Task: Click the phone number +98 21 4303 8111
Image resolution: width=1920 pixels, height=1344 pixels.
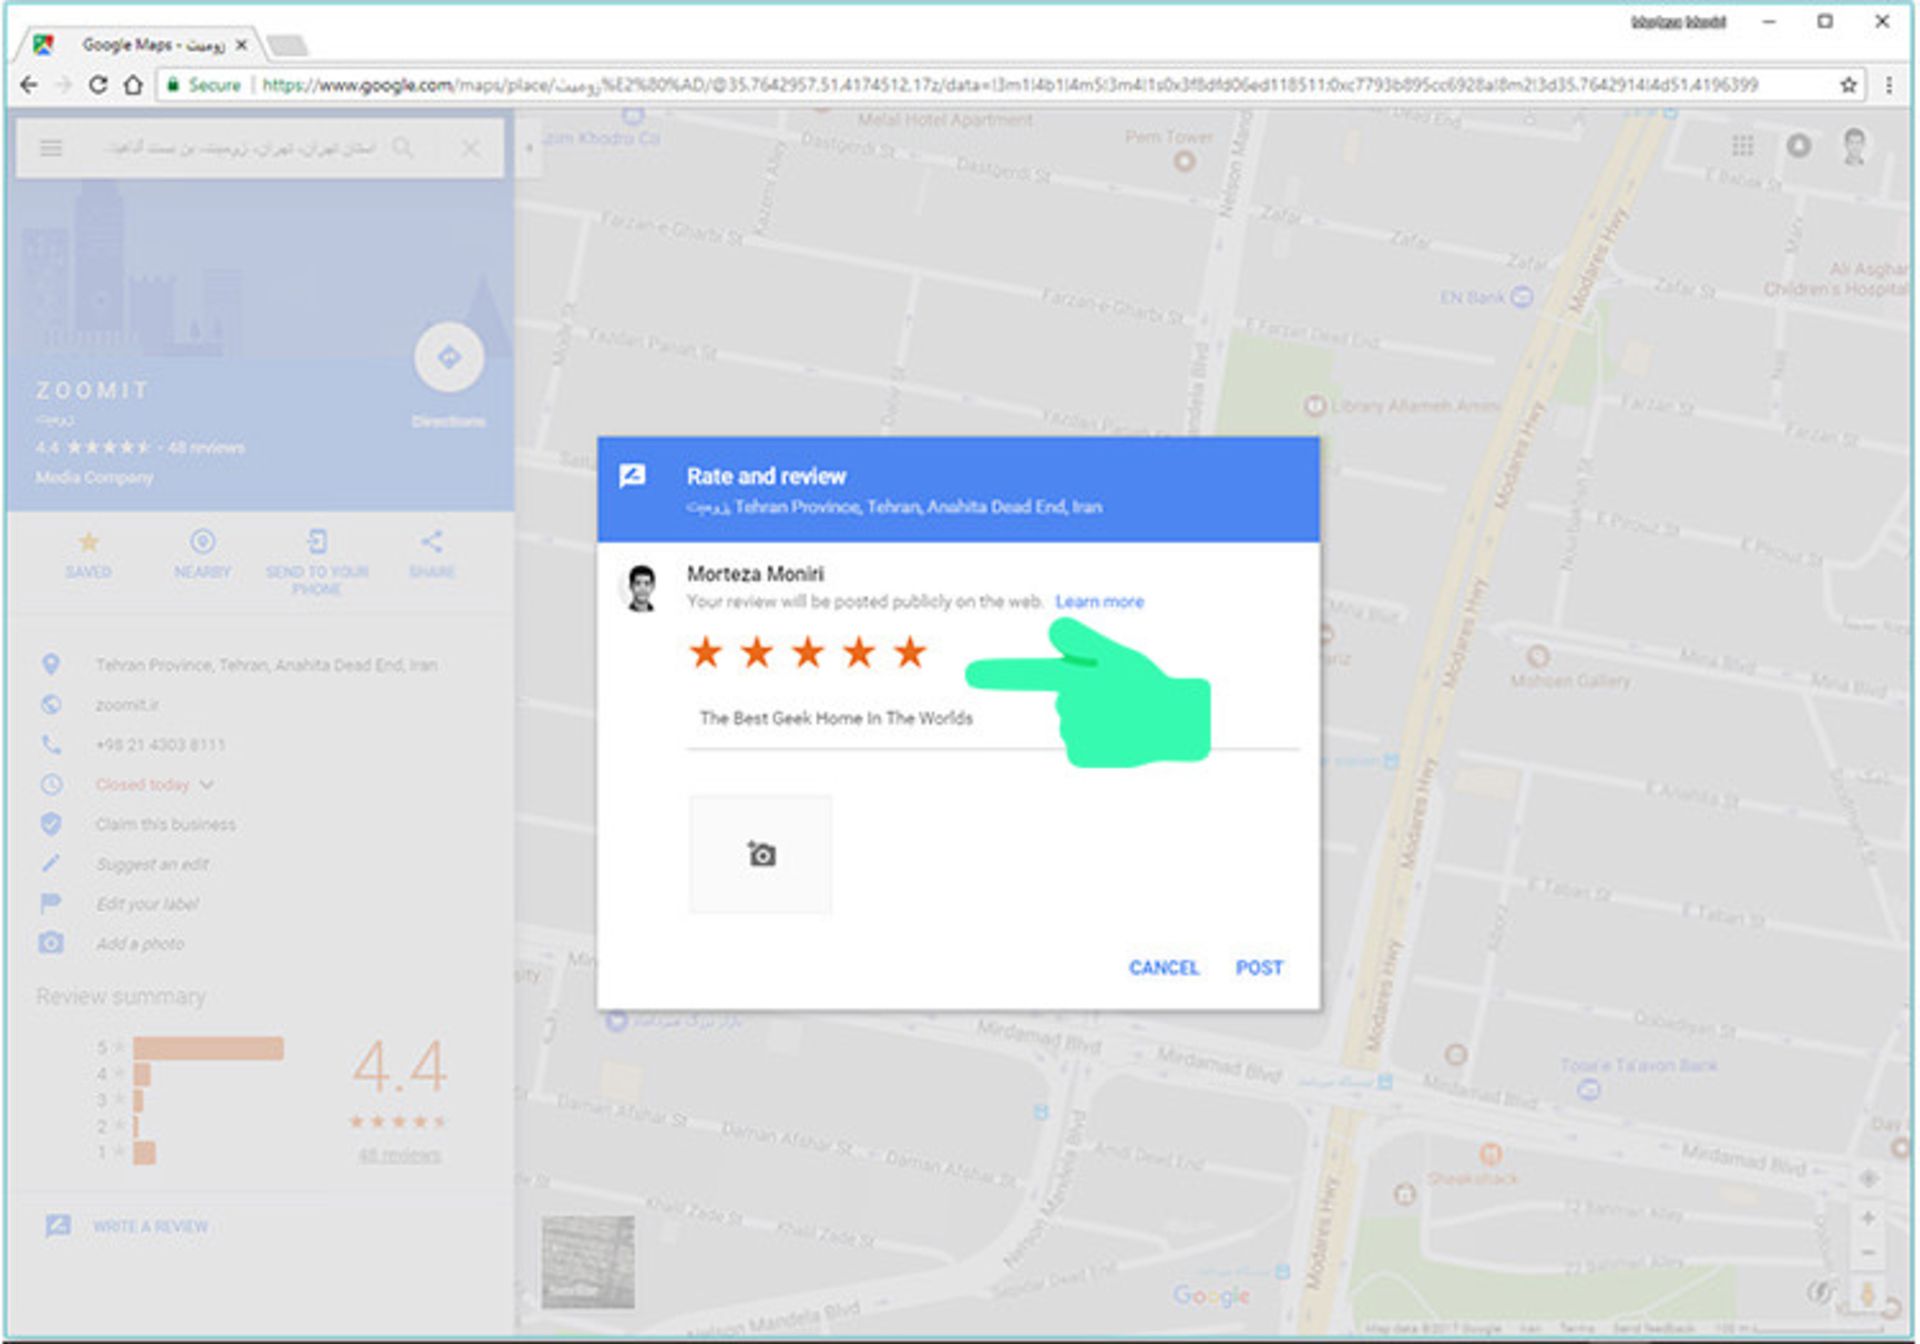Action: 160,745
